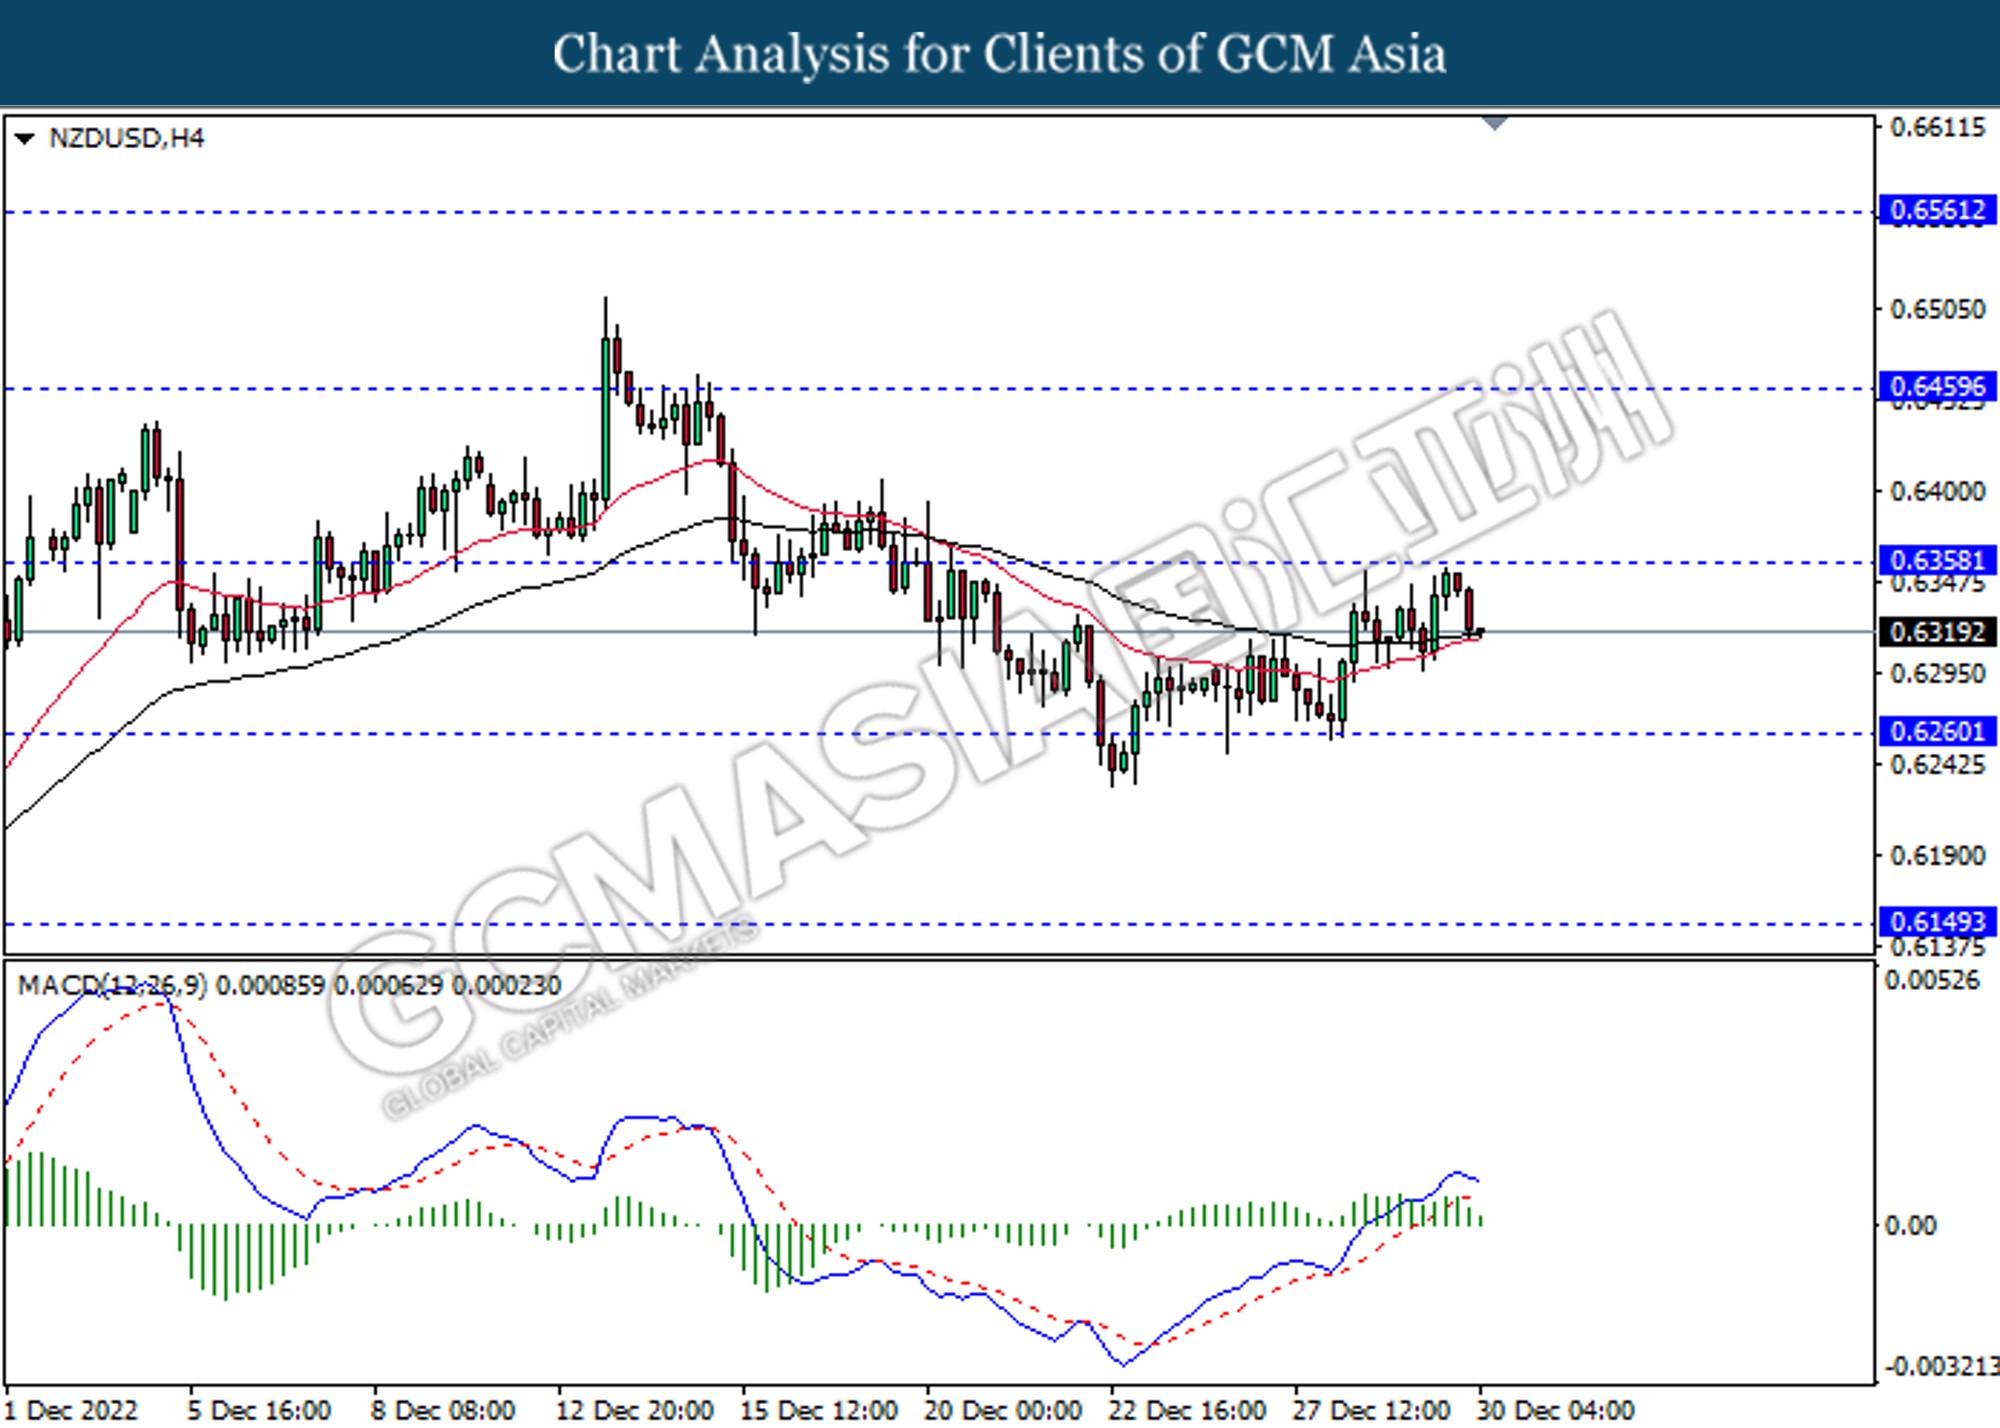Viewport: 2000px width, 1428px height.
Task: Click the 30 Dec 04:00 time label
Action: tap(1555, 1411)
